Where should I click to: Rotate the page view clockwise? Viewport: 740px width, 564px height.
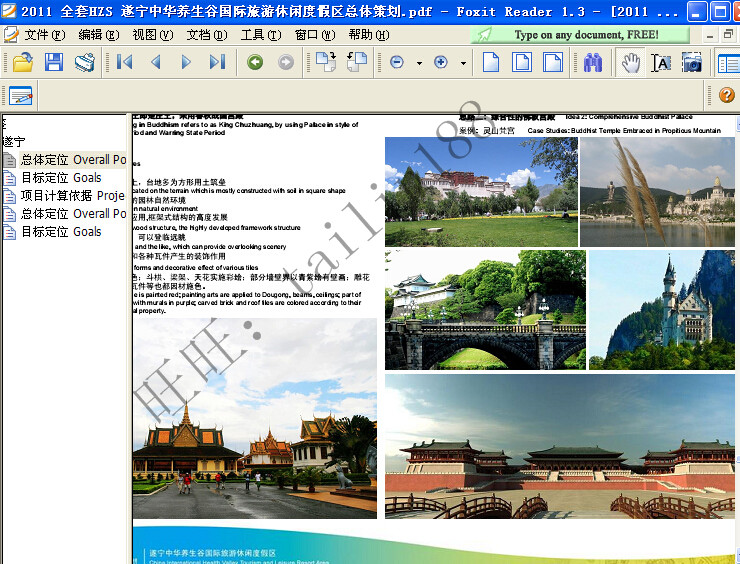click(x=326, y=62)
